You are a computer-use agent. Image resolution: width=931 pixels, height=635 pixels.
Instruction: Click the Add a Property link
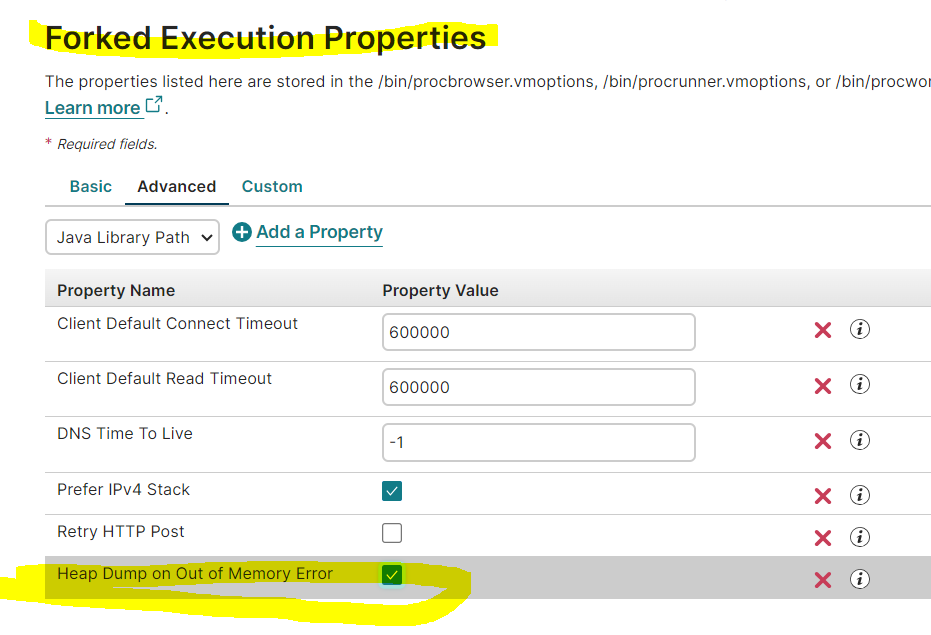point(319,232)
